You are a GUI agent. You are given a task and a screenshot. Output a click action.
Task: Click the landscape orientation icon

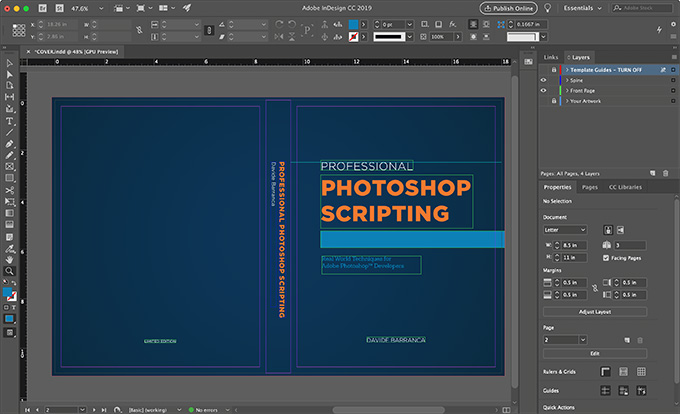(621, 230)
